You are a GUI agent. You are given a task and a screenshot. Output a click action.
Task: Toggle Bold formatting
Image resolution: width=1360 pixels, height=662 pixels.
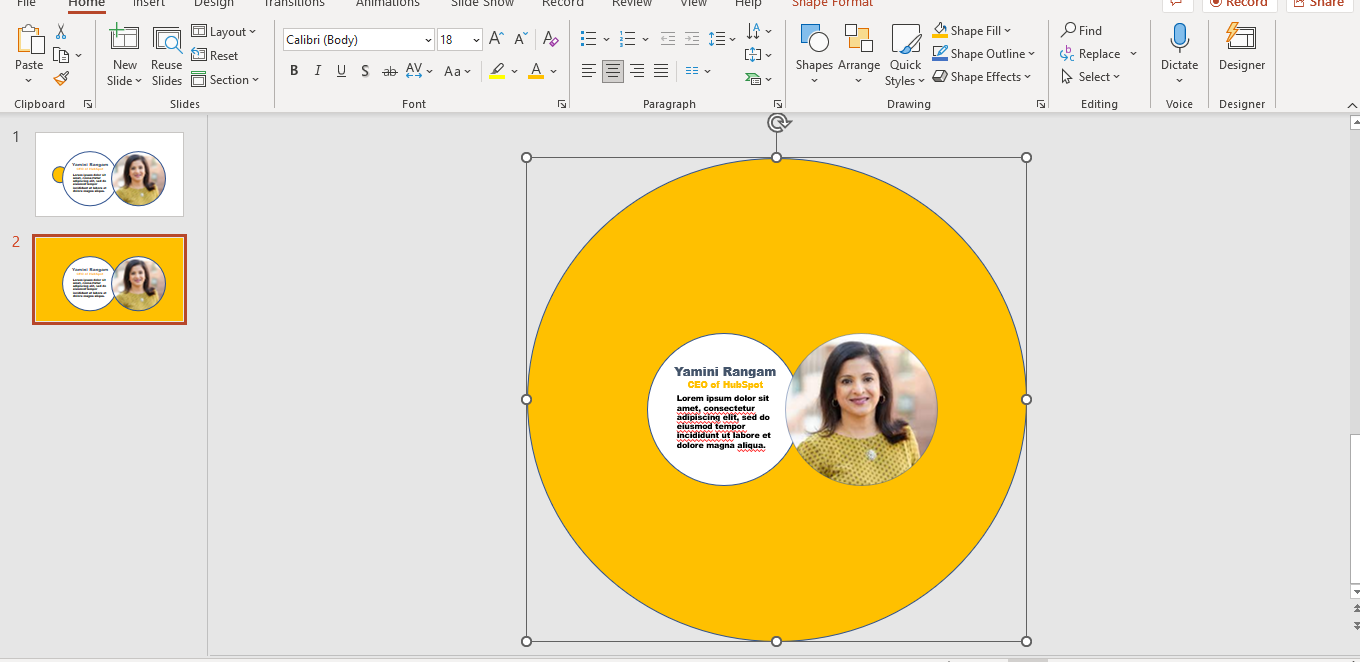coord(294,71)
